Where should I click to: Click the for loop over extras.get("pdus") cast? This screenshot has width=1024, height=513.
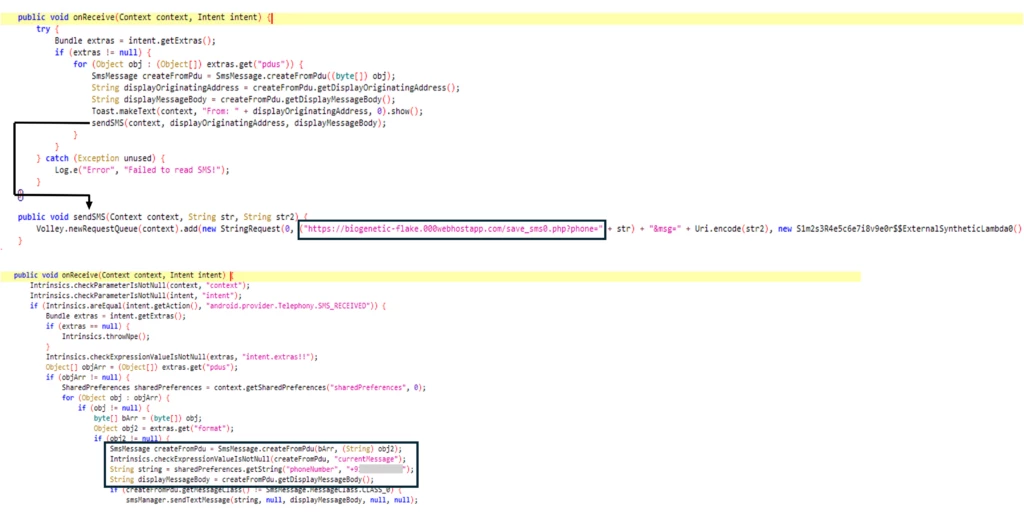pyautogui.click(x=188, y=65)
